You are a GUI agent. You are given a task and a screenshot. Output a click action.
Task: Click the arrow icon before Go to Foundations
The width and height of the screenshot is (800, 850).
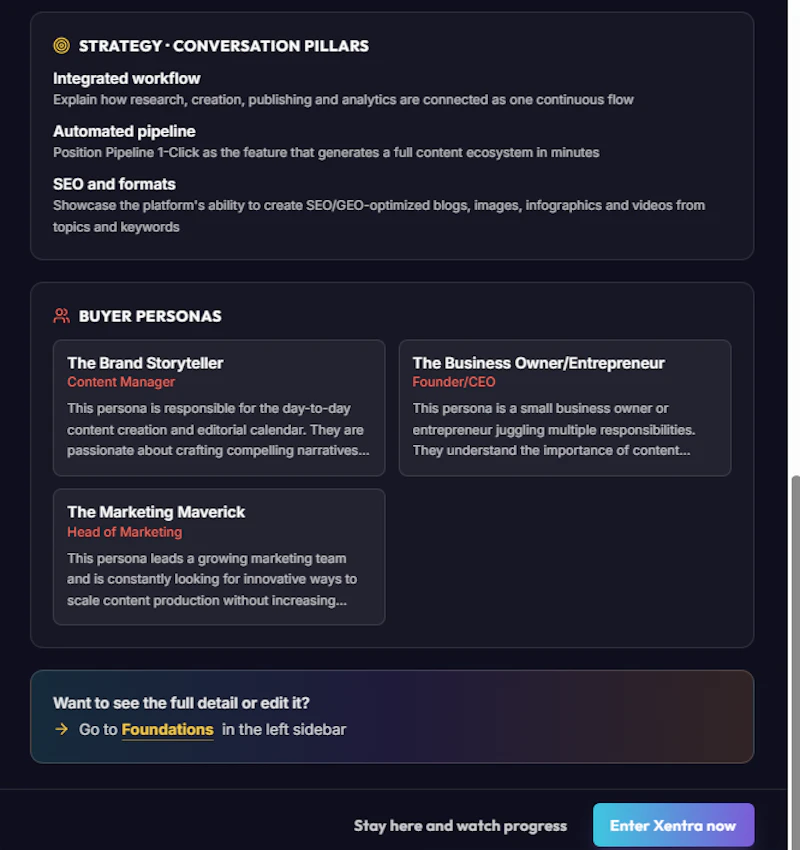(x=62, y=729)
